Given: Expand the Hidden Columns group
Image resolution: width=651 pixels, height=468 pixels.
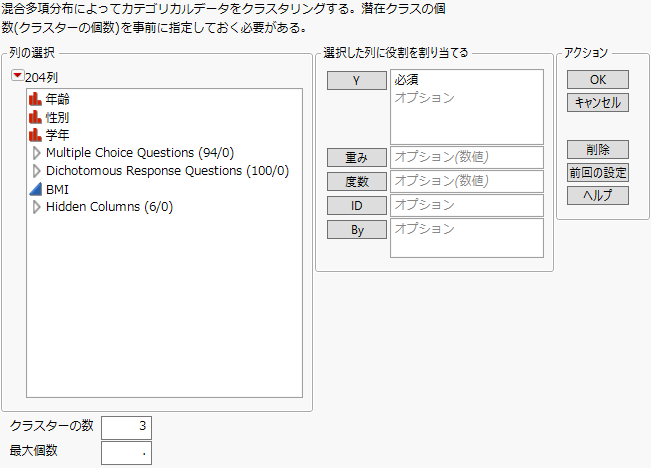Looking at the screenshot, I should [38, 207].
